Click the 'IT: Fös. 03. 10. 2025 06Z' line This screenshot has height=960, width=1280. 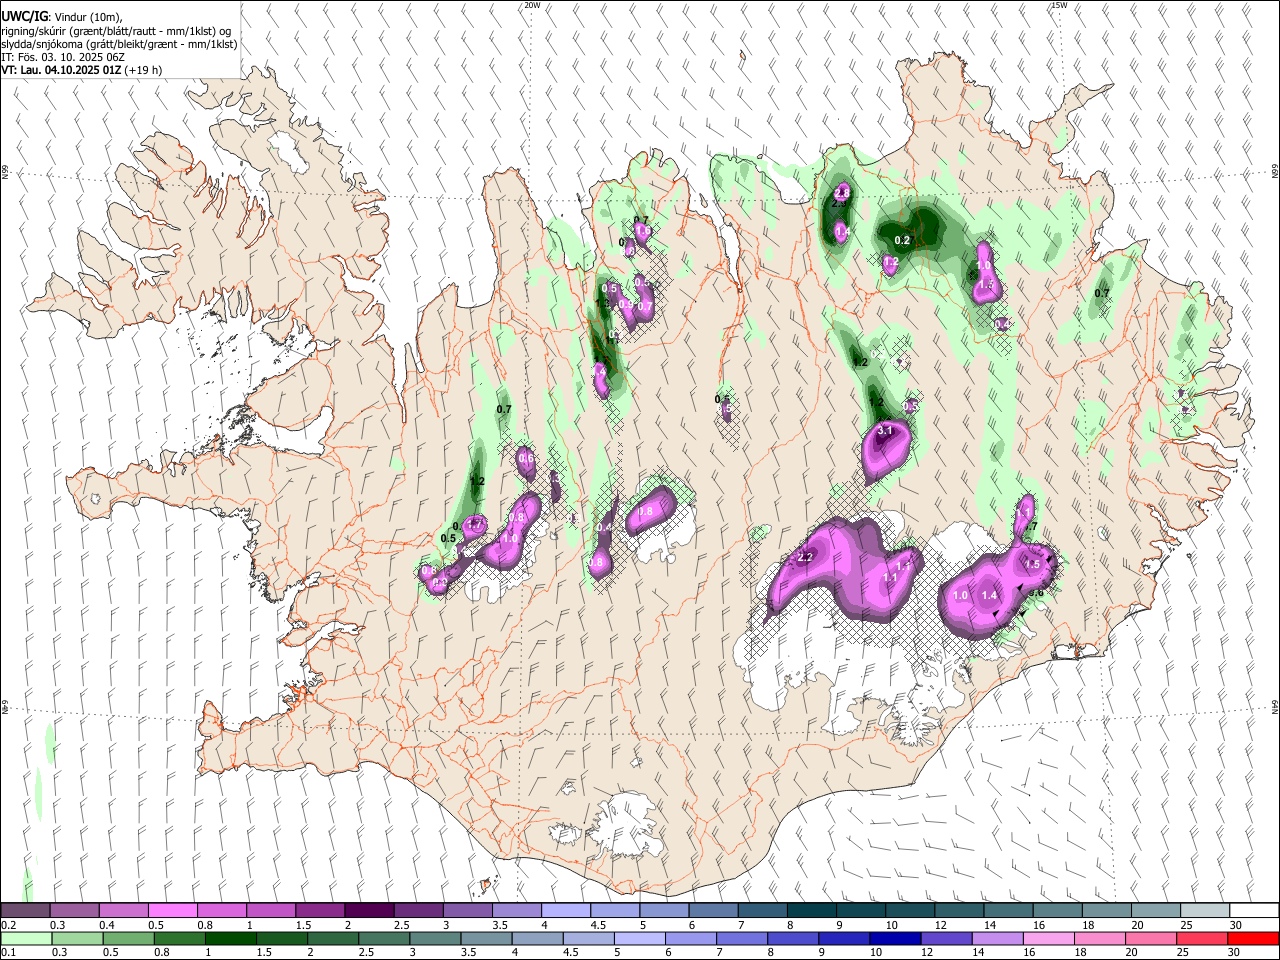pos(62,57)
